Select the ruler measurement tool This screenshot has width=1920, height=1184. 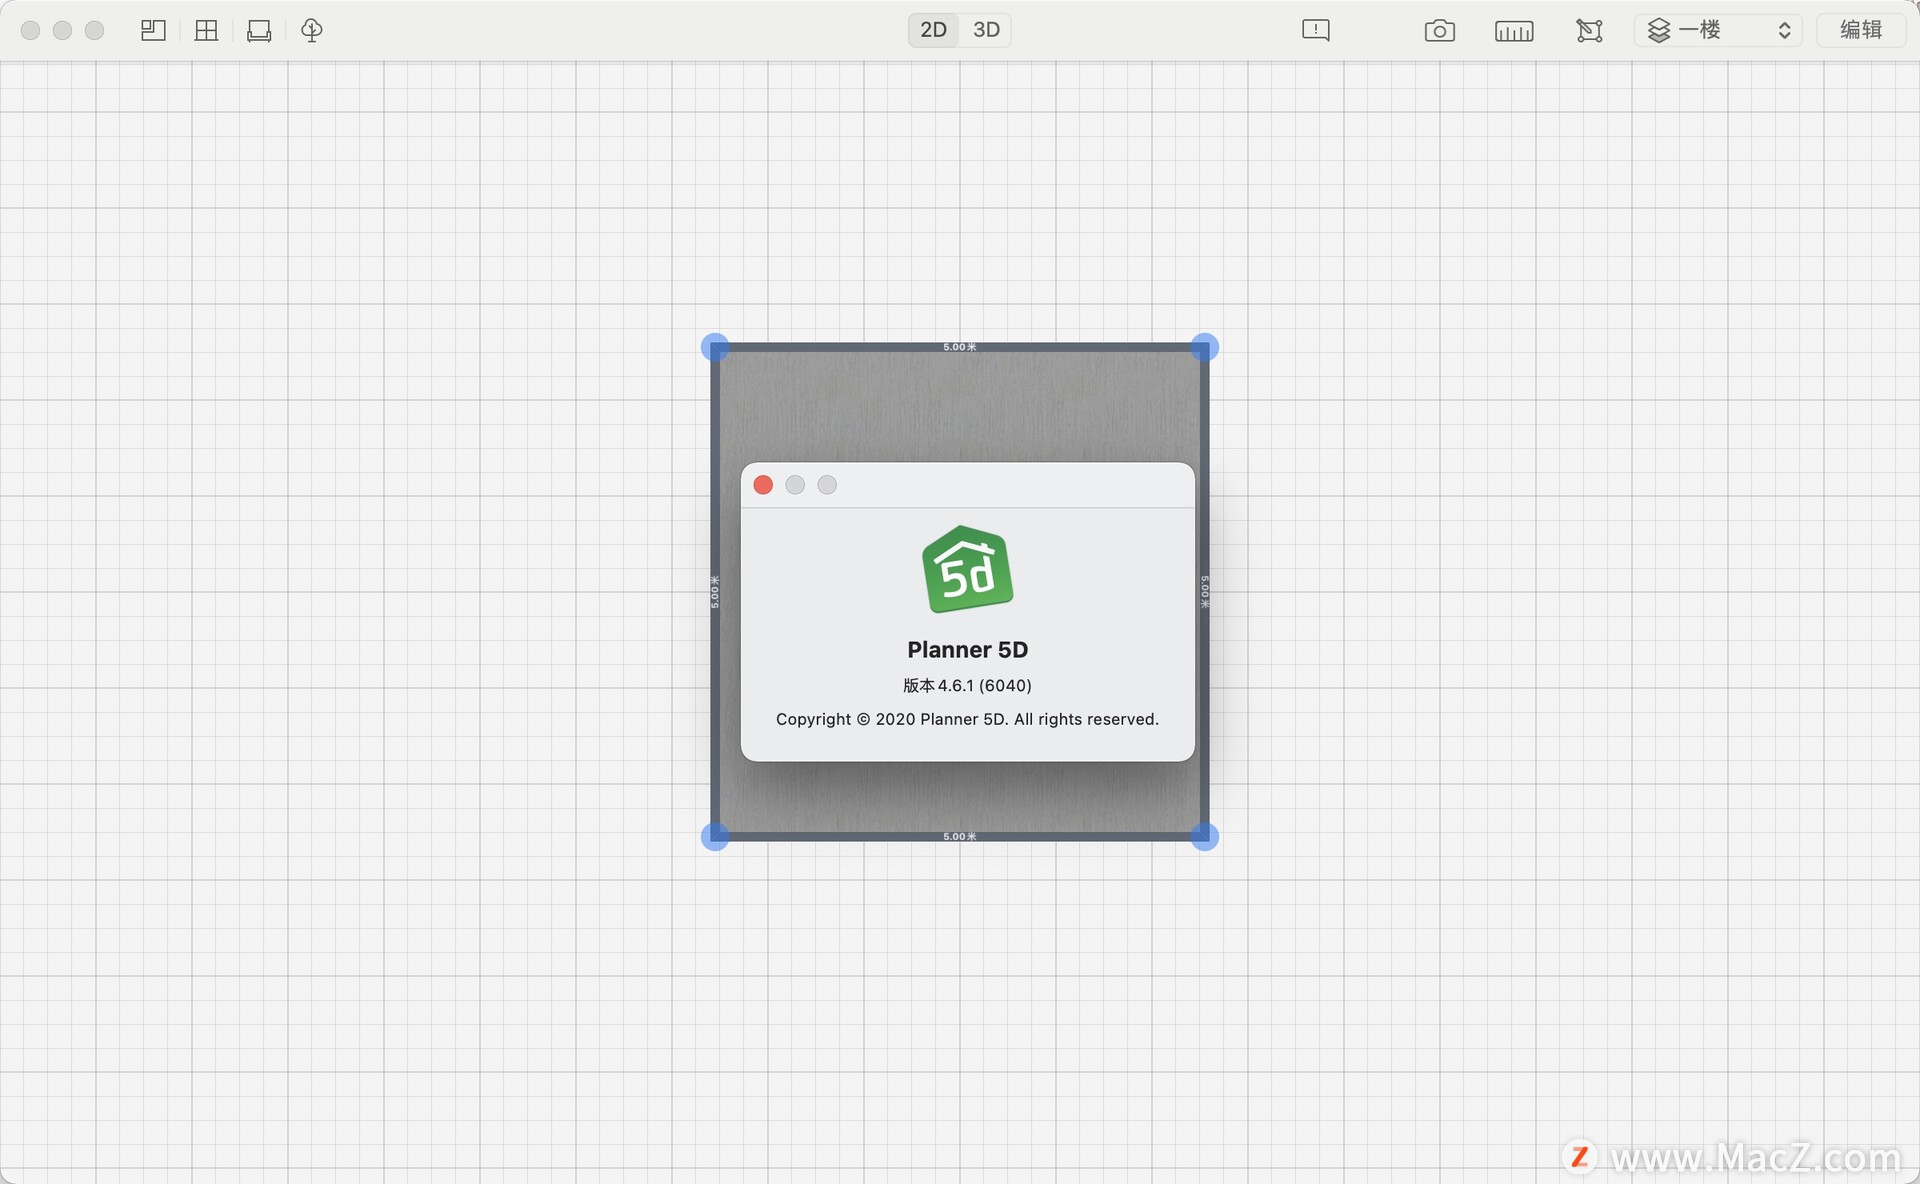click(x=1514, y=31)
